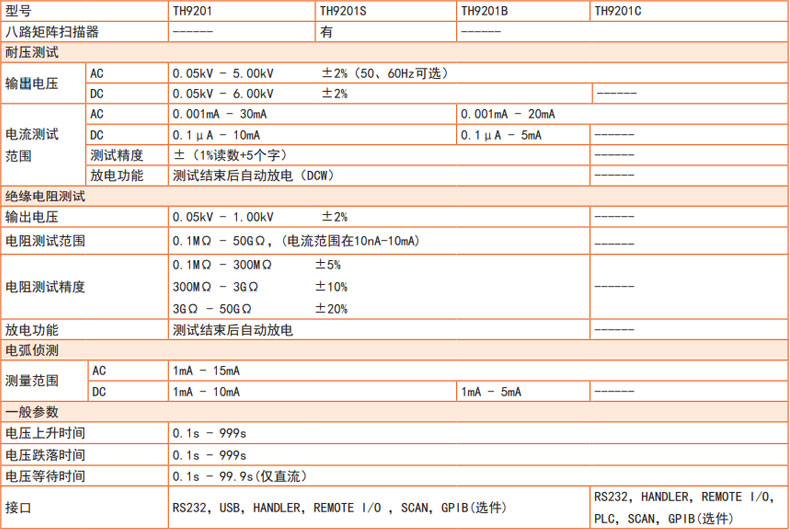Viewport: 790px width, 530px height.
Task: Select the 耐压测试 section header row
Action: 32,52
